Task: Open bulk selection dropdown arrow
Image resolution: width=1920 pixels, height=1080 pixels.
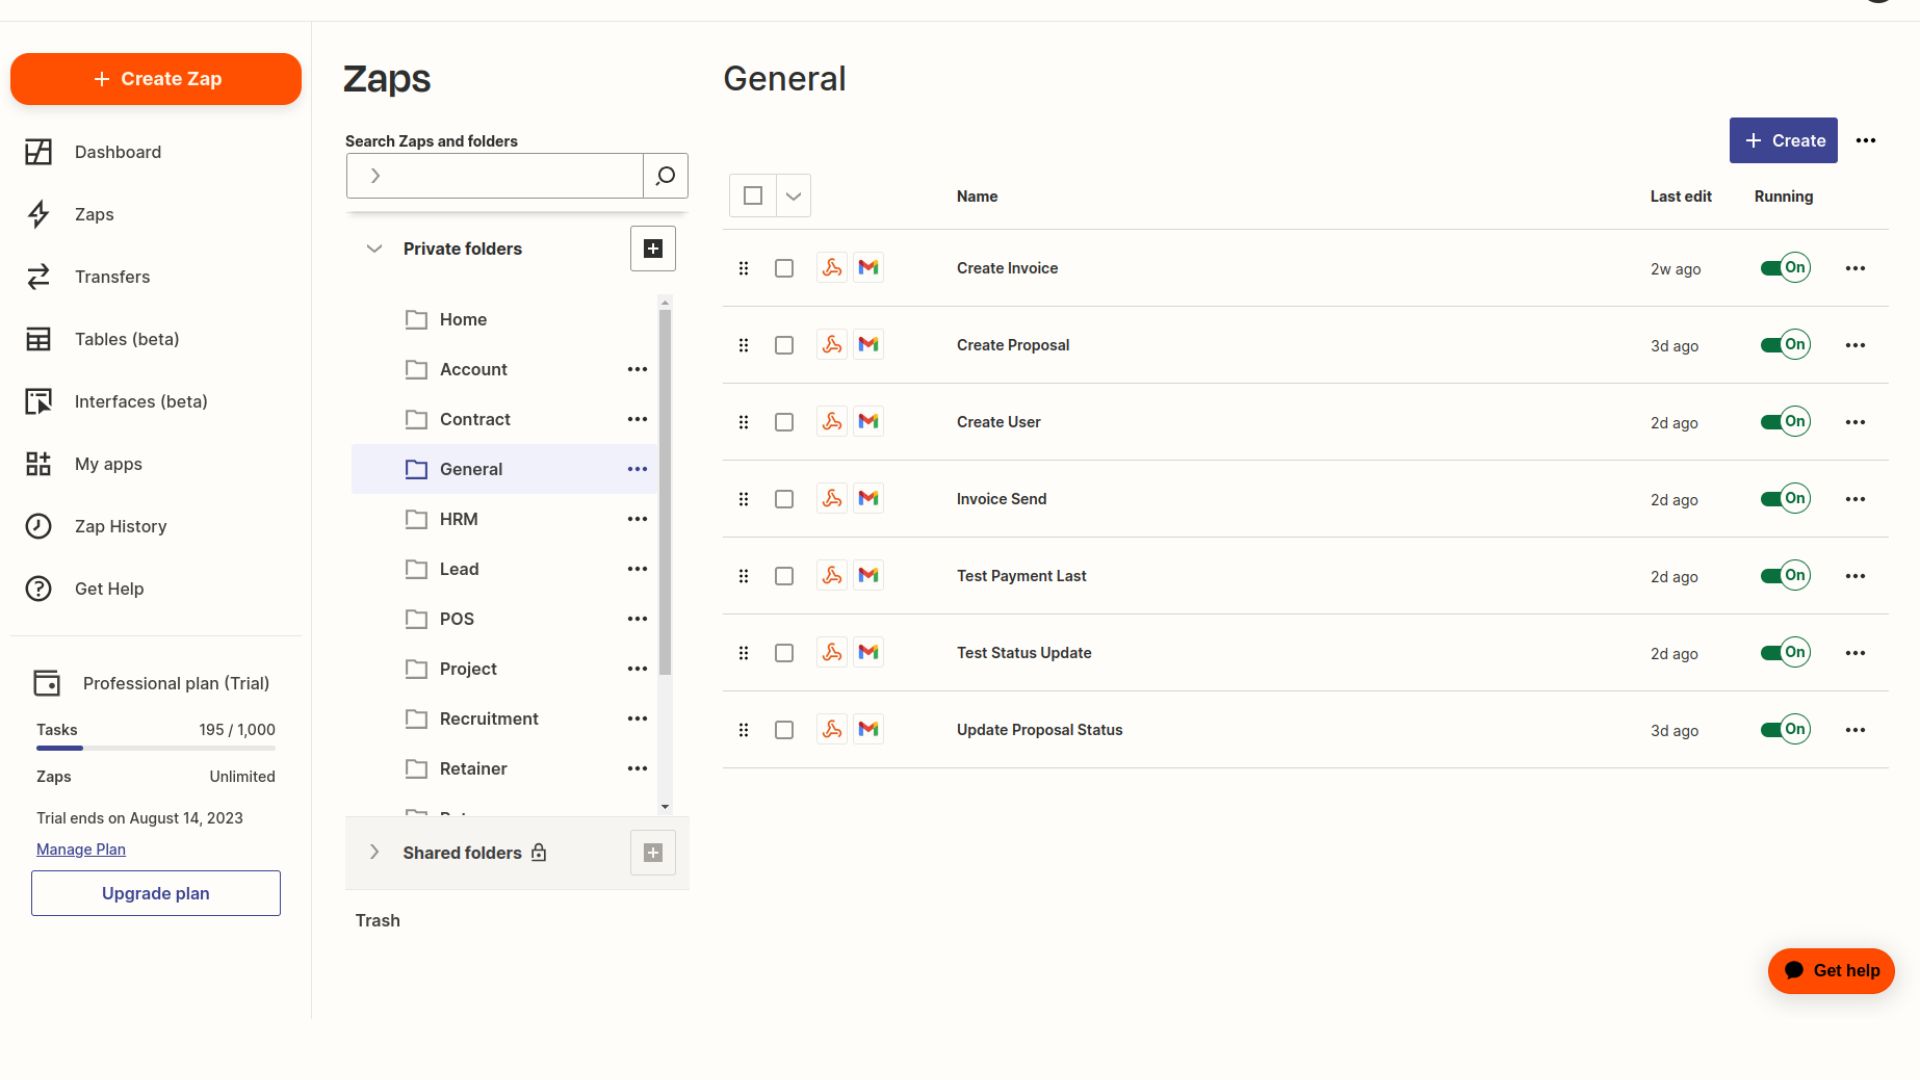Action: 793,196
